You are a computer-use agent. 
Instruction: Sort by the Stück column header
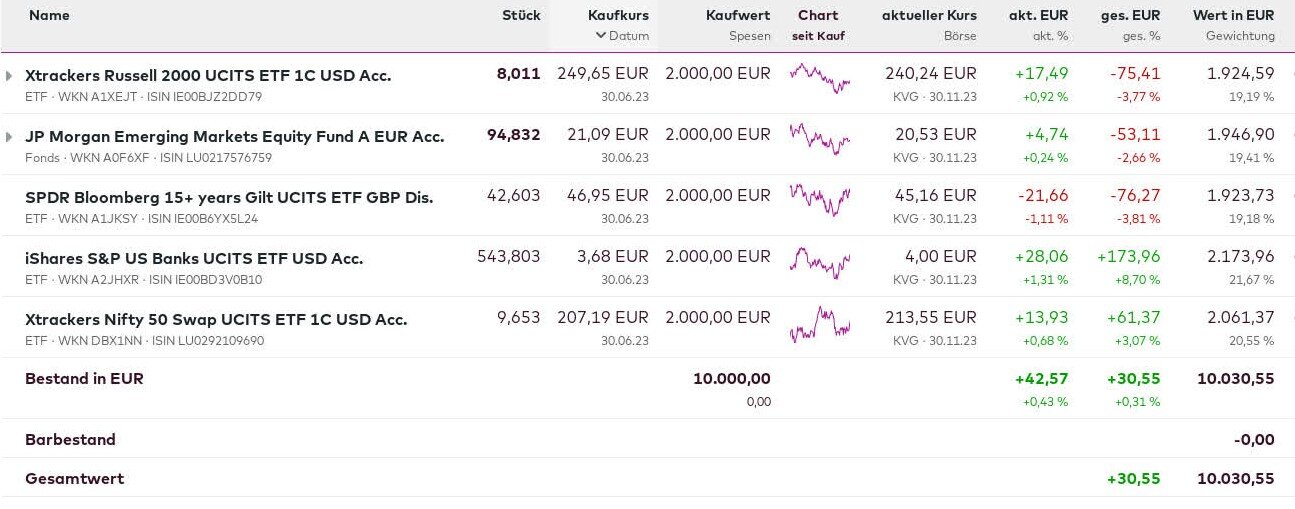click(x=521, y=16)
